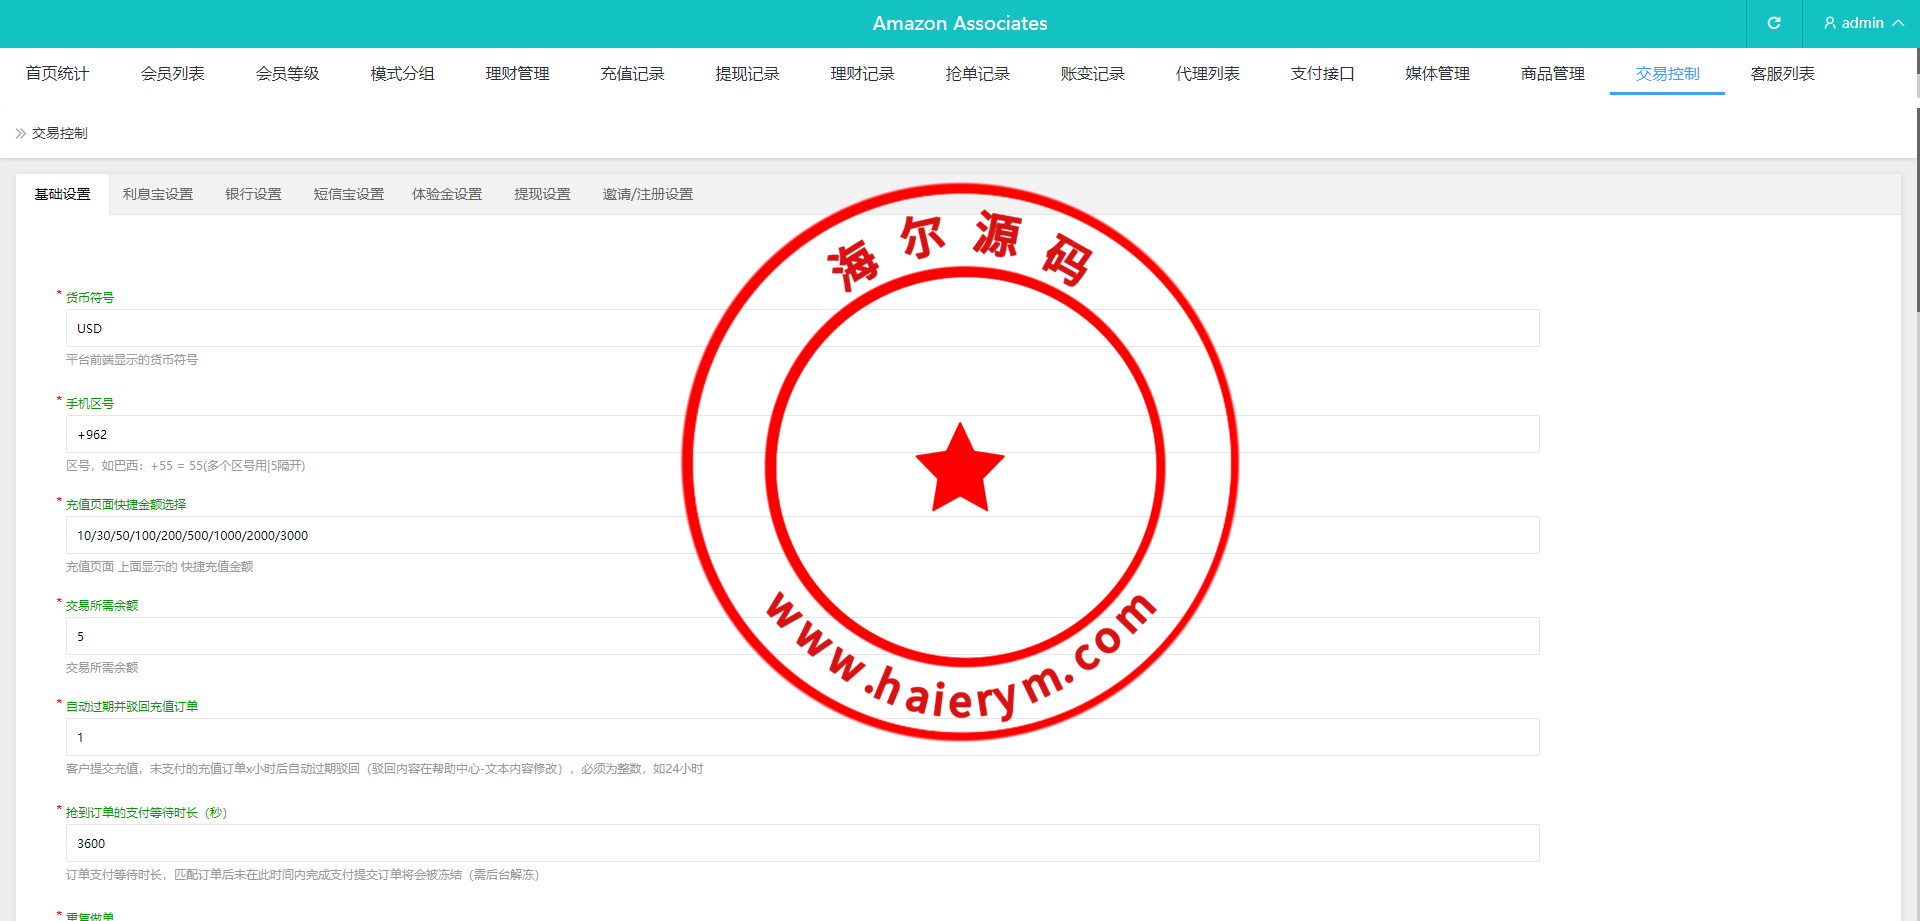
Task: Open the 提现设置 tab
Action: pyautogui.click(x=542, y=194)
